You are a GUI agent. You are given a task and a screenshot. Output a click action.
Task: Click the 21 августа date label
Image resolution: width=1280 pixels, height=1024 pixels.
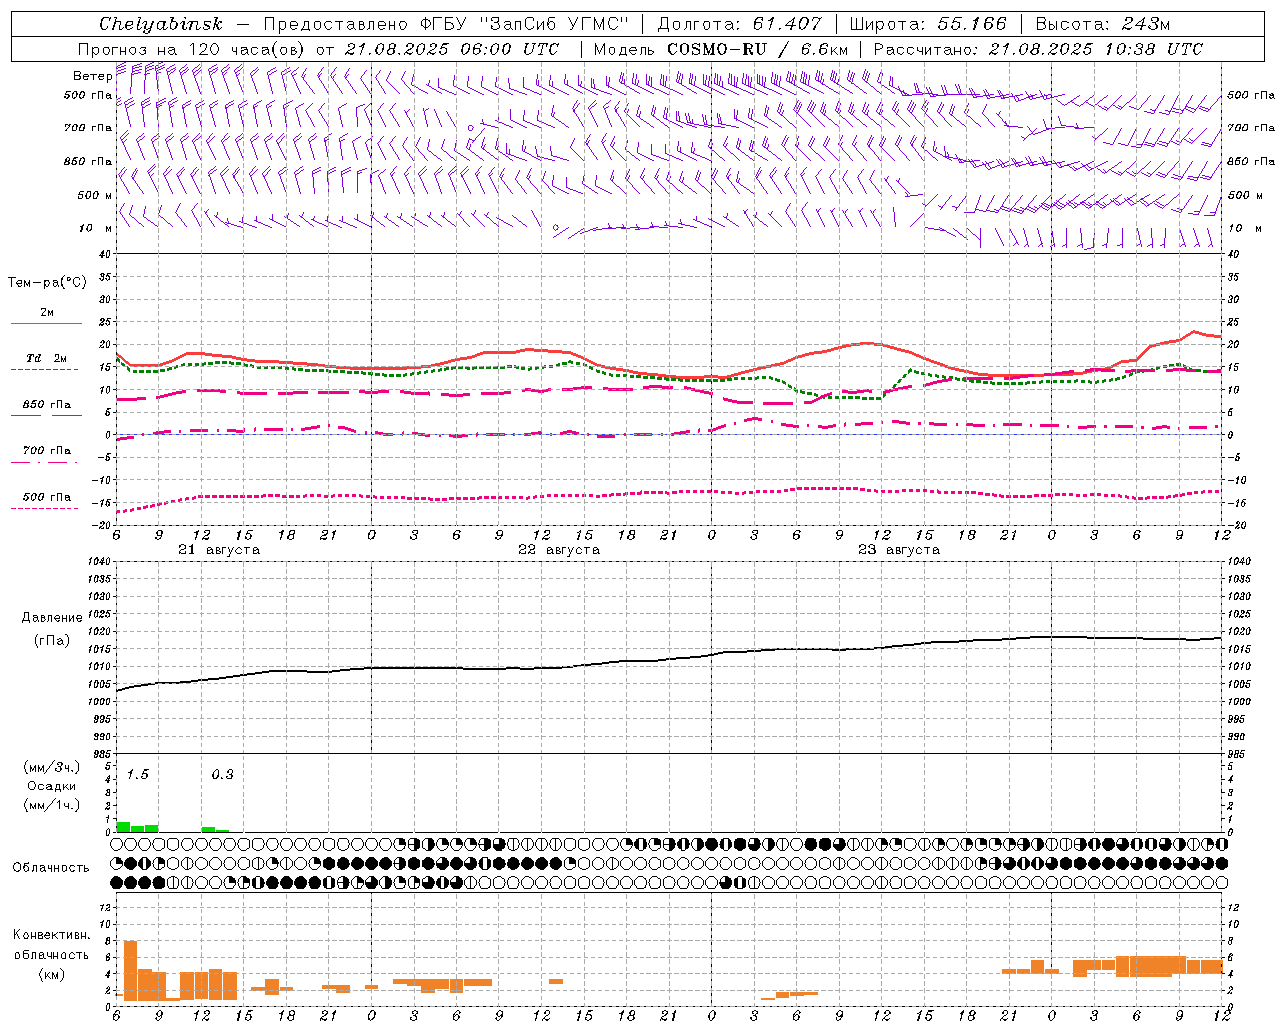[x=219, y=550]
